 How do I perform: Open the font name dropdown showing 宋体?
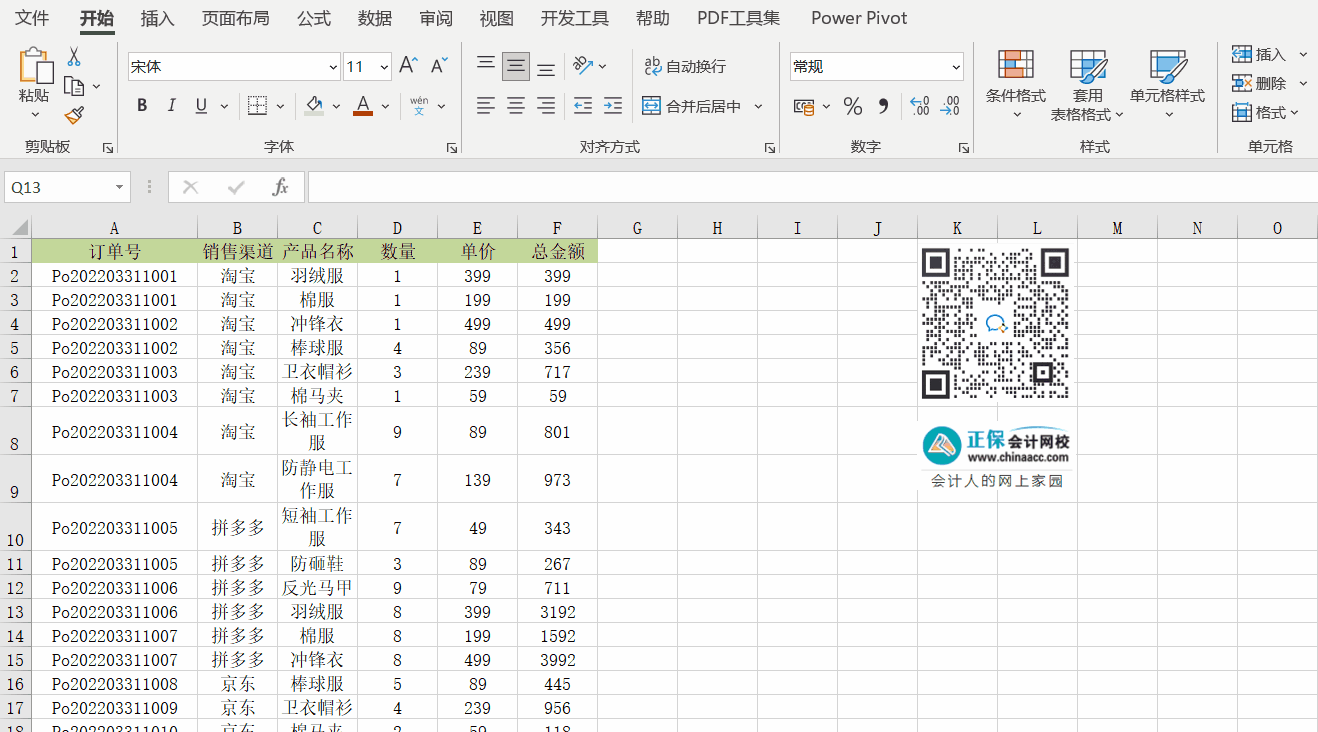333,67
